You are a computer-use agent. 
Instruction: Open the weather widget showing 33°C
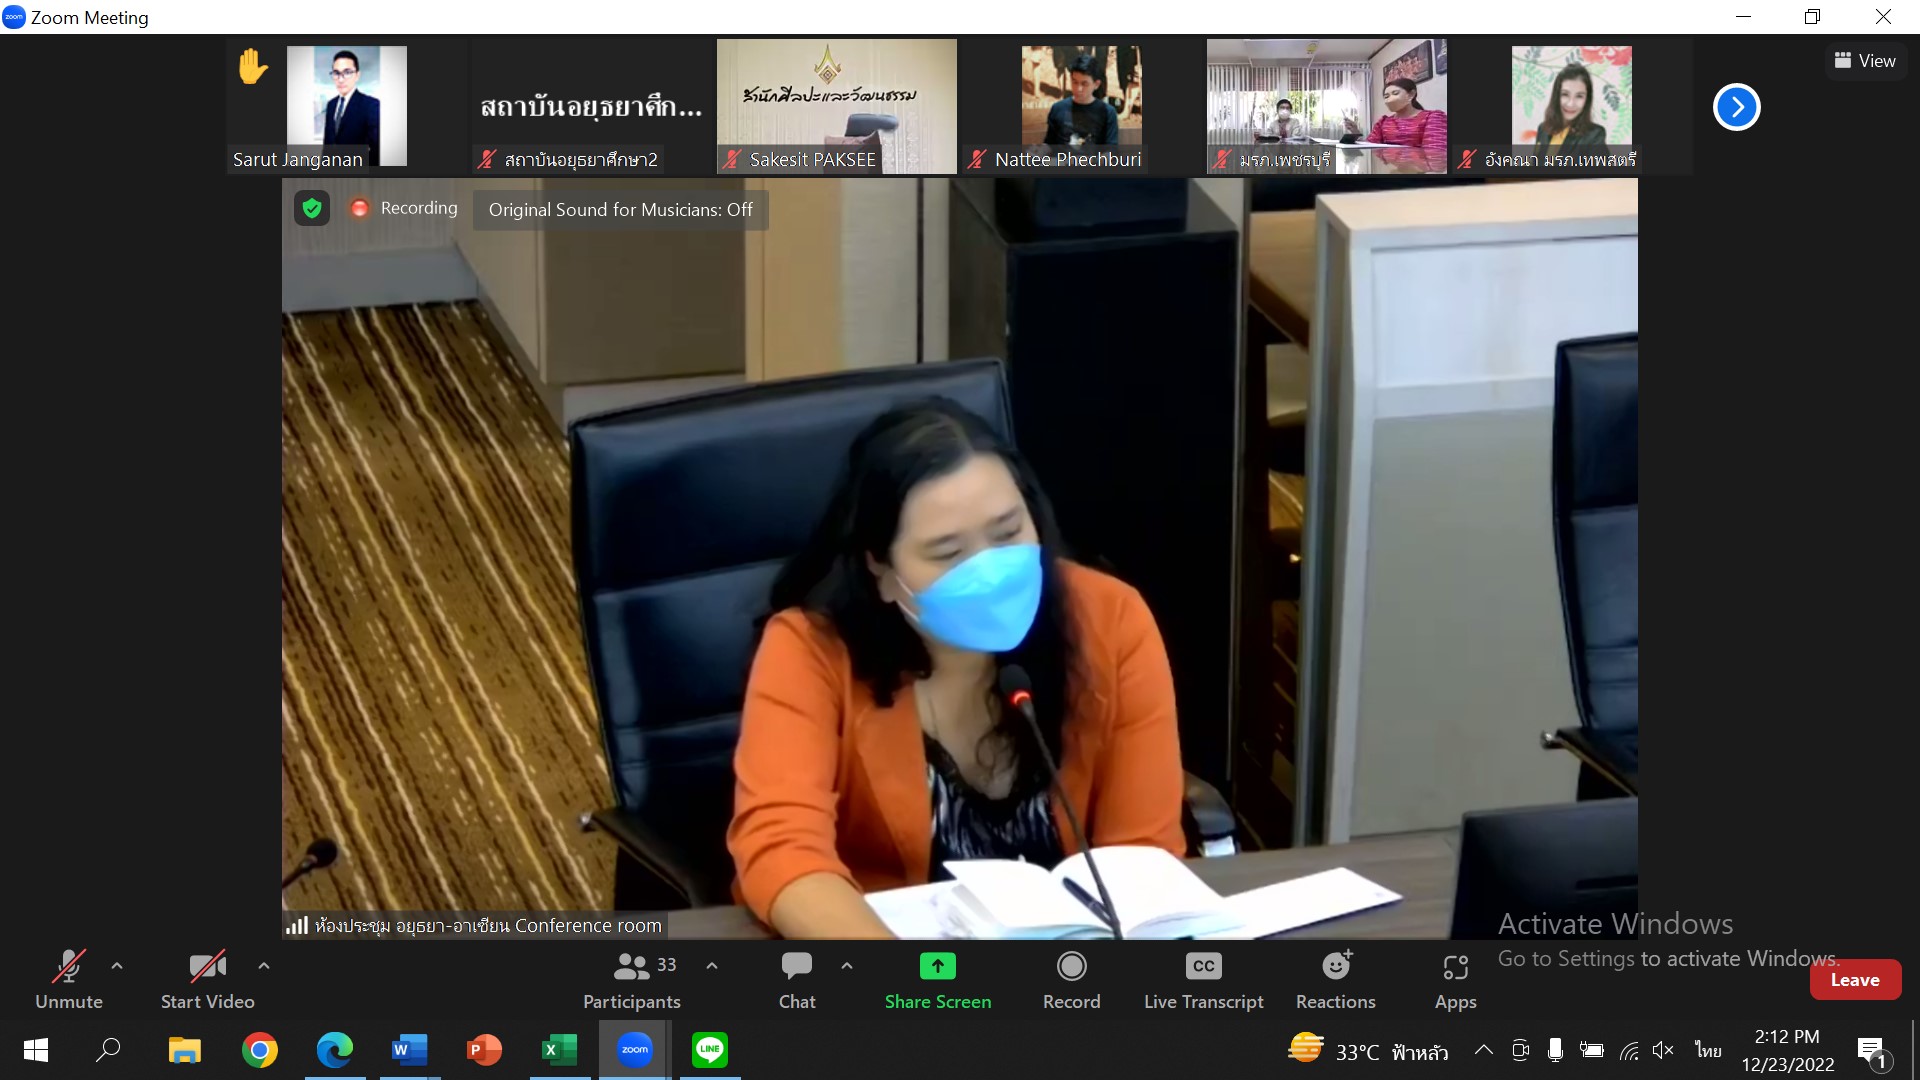coord(1367,1050)
